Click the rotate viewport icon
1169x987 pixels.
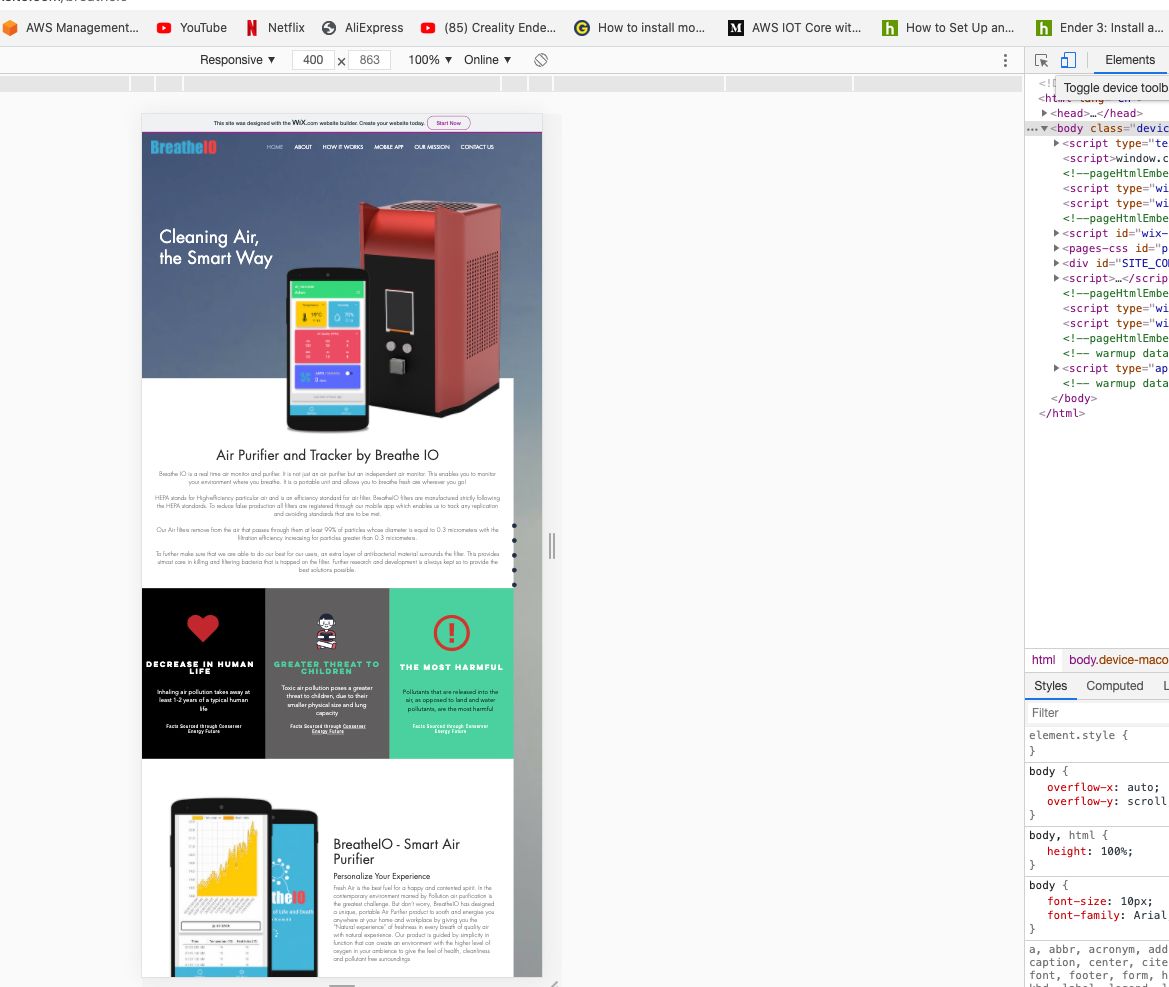coord(541,60)
